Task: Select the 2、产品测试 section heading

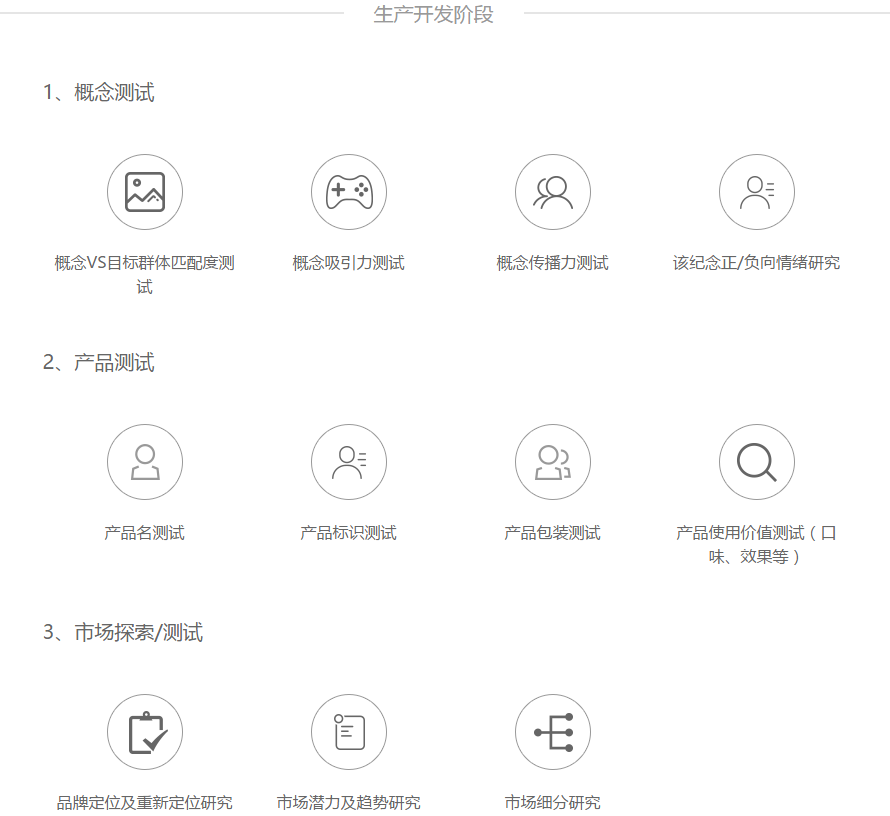Action: click(x=99, y=363)
